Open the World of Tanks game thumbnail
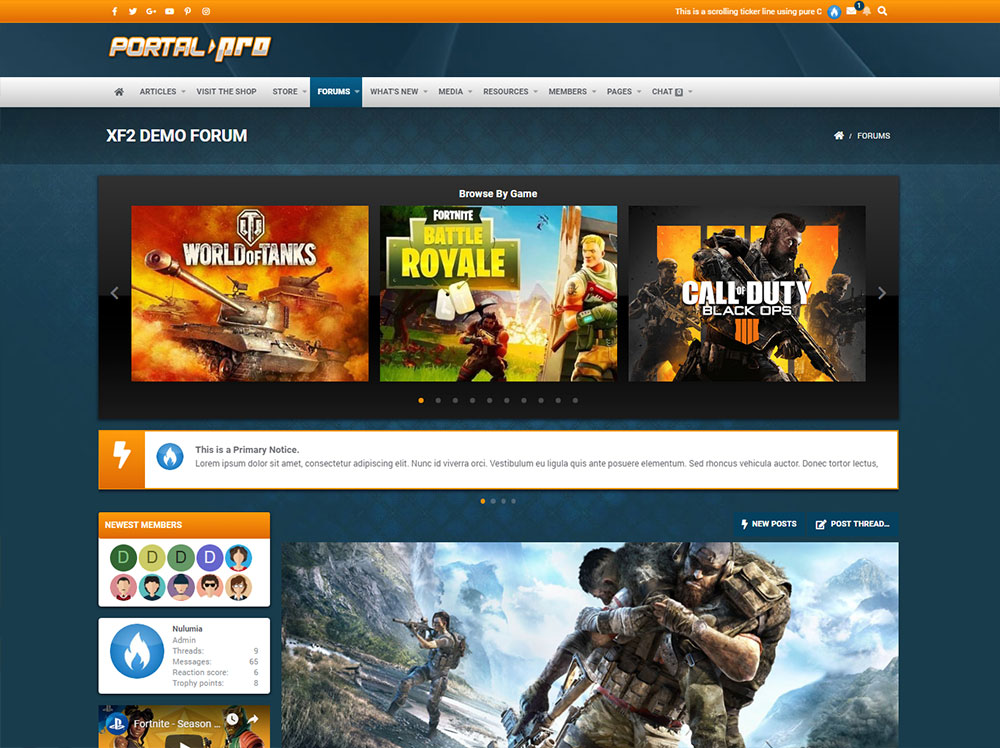Image resolution: width=1000 pixels, height=748 pixels. click(x=250, y=293)
